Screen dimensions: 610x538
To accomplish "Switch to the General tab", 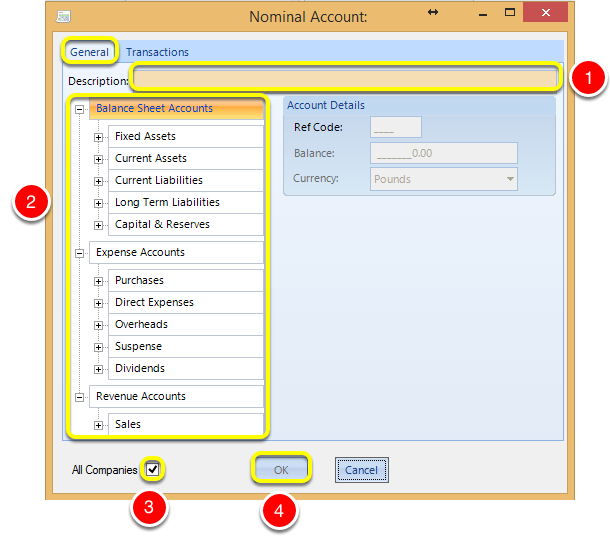I will 89,52.
